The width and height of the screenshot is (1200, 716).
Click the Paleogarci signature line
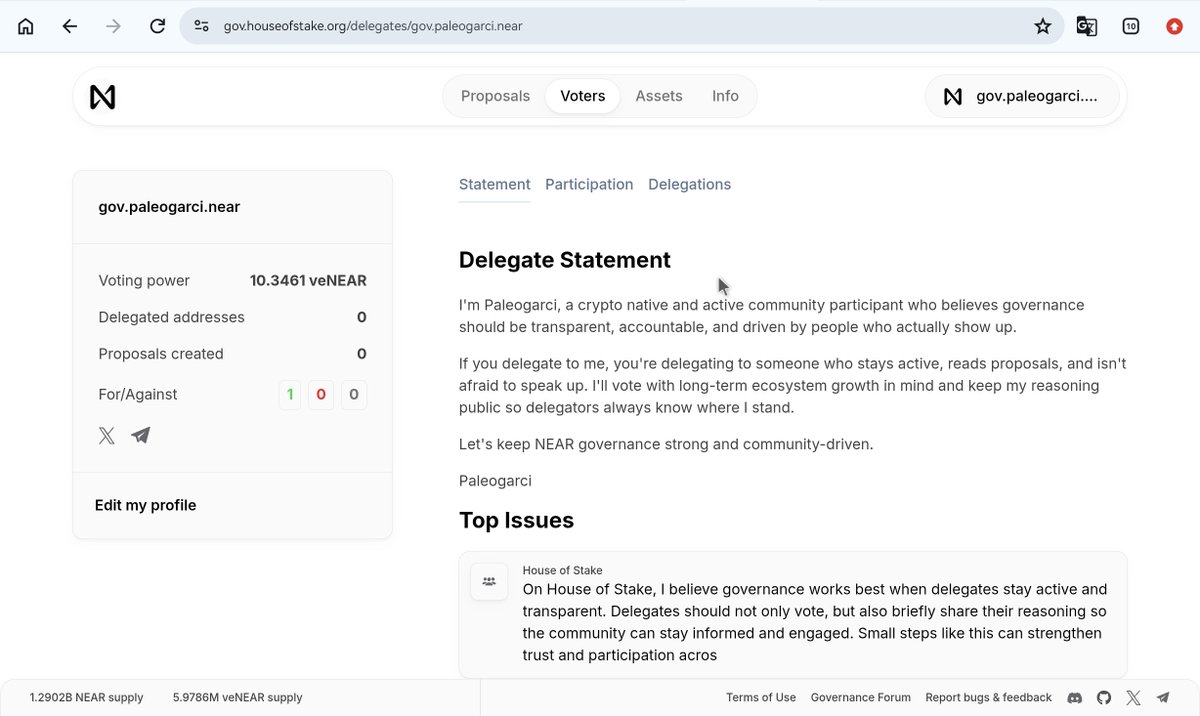click(x=495, y=481)
